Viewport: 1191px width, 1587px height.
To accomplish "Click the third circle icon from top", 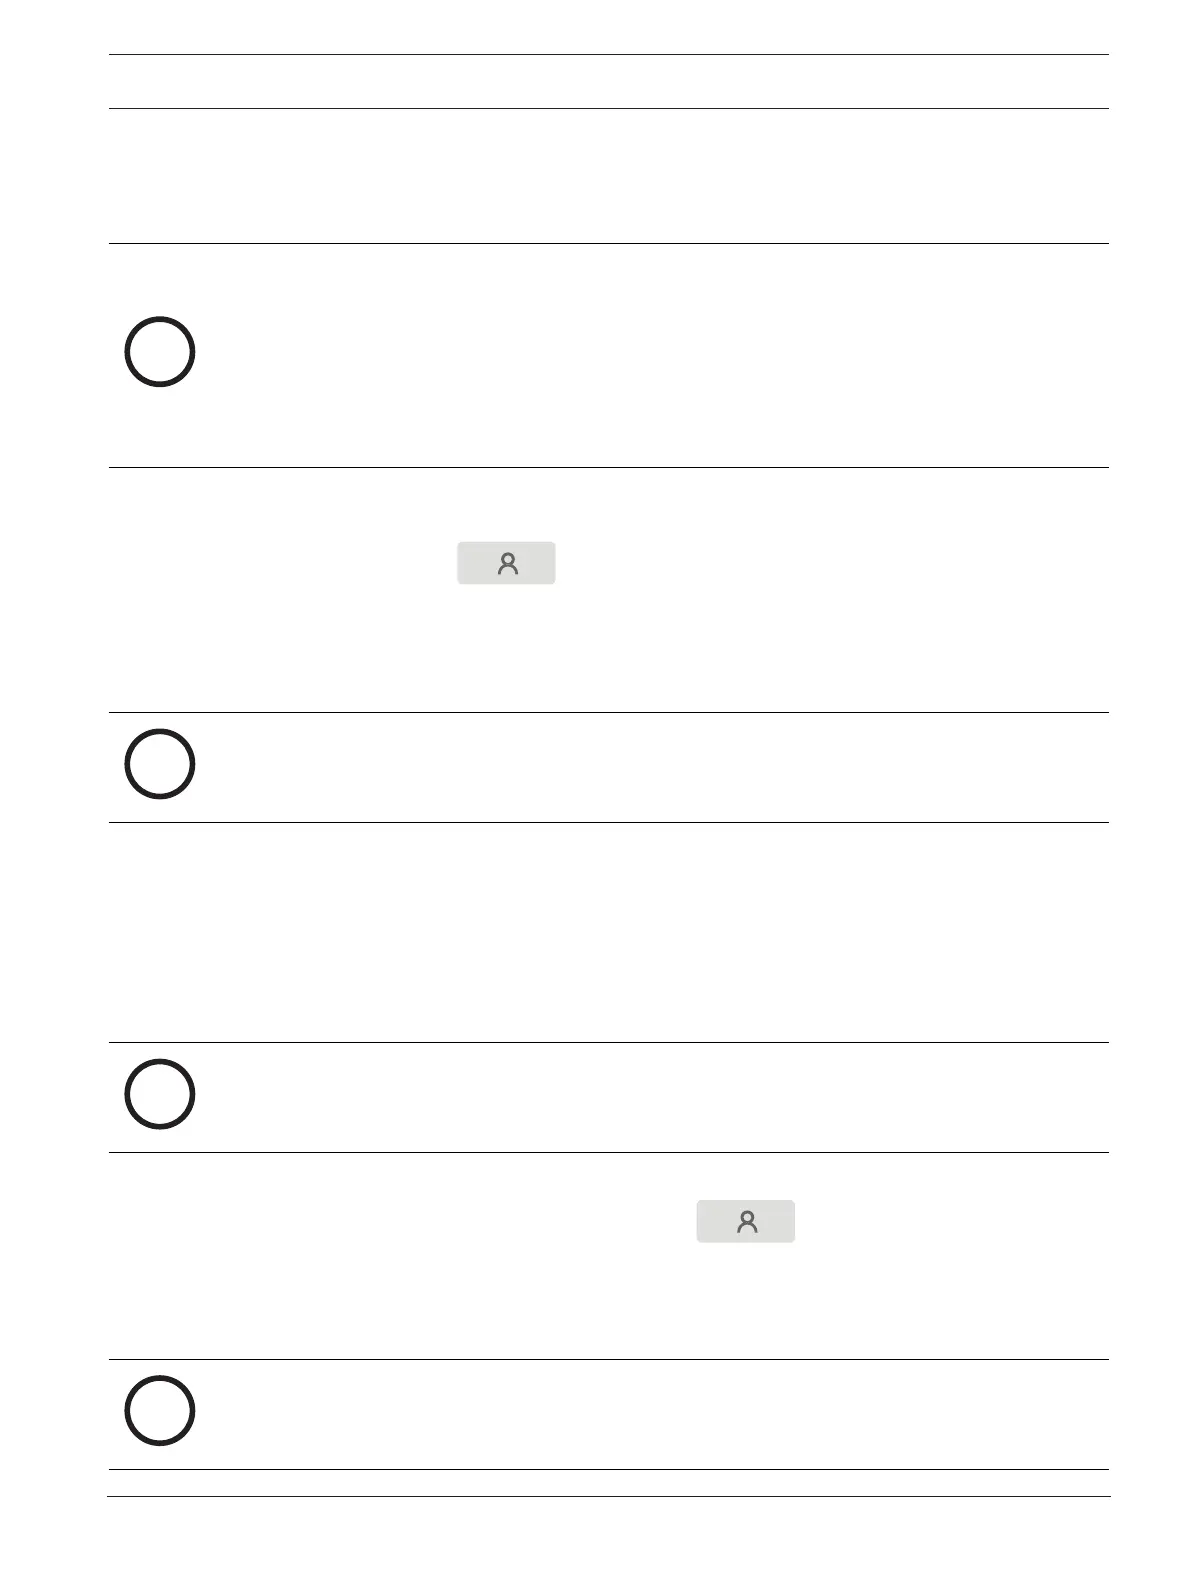I will tap(159, 1094).
